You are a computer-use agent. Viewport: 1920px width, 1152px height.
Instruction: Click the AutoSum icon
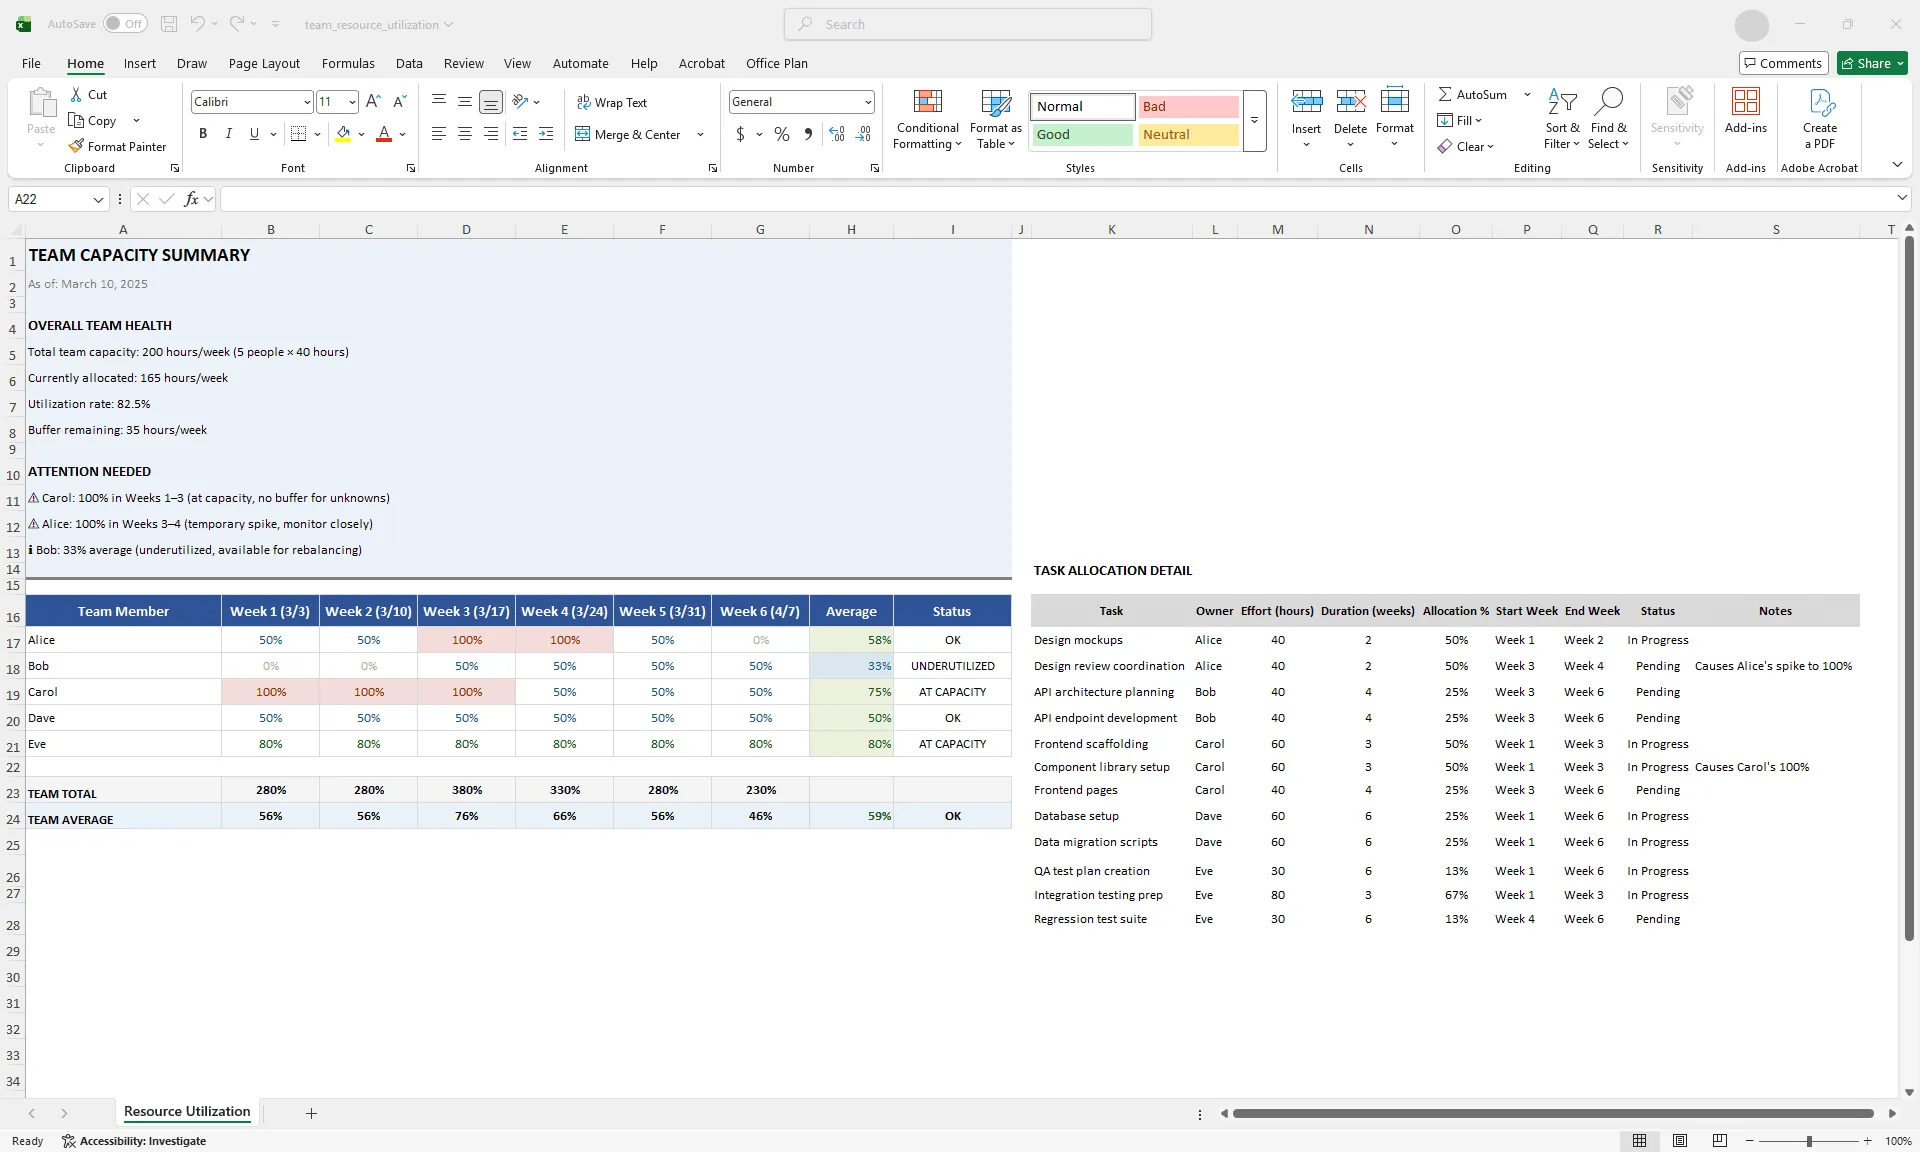(1447, 94)
